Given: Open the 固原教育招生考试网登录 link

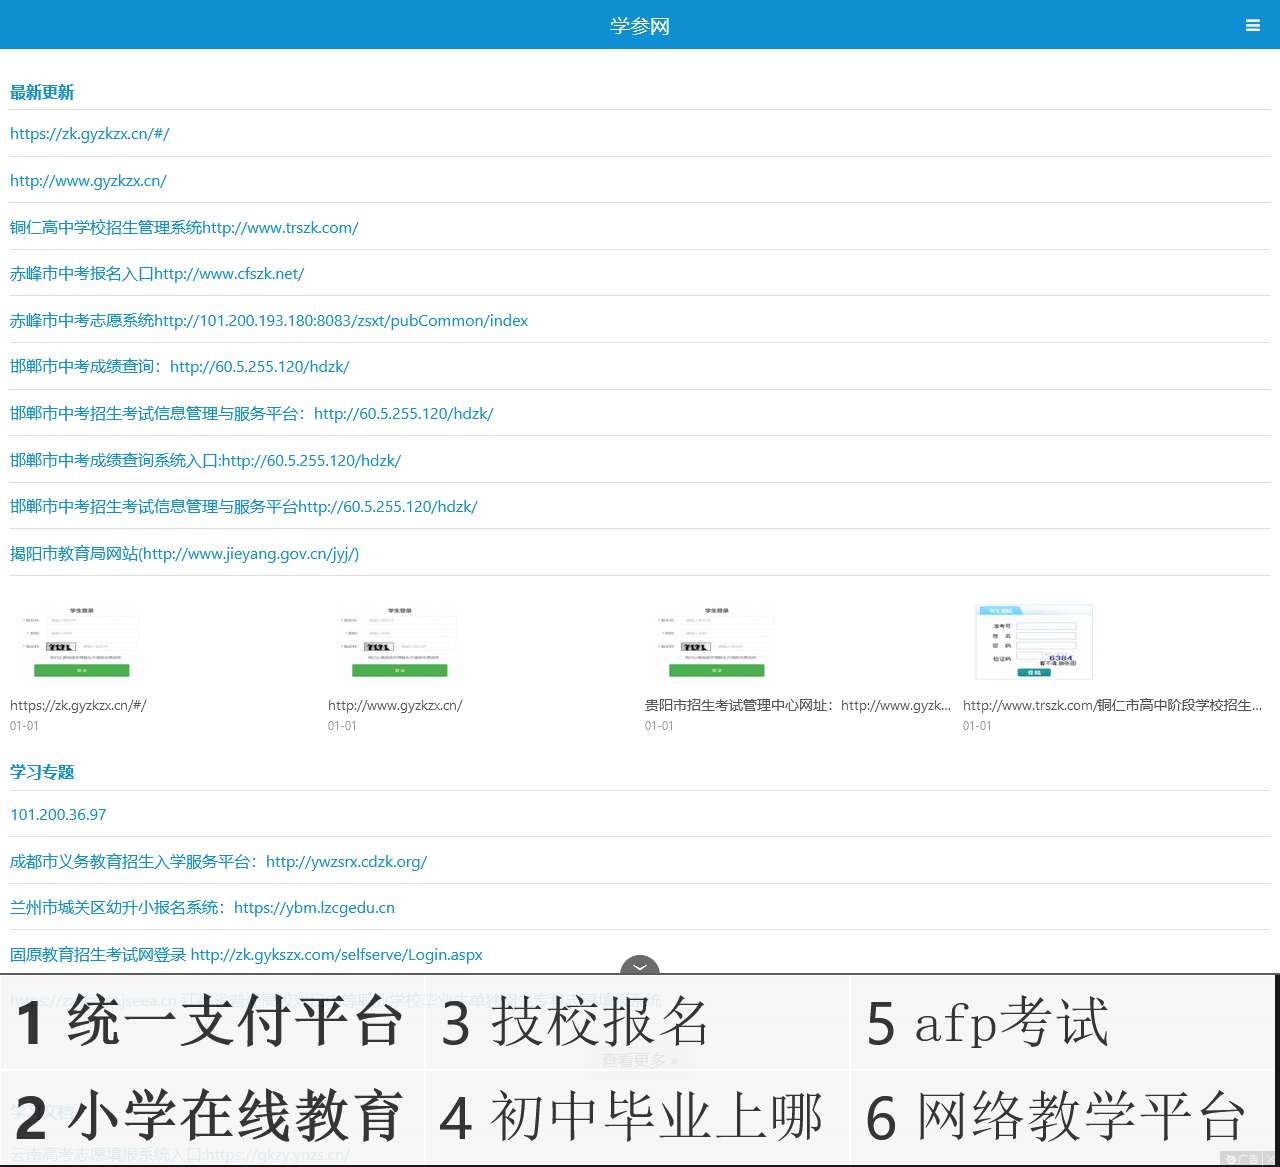Looking at the screenshot, I should [246, 954].
